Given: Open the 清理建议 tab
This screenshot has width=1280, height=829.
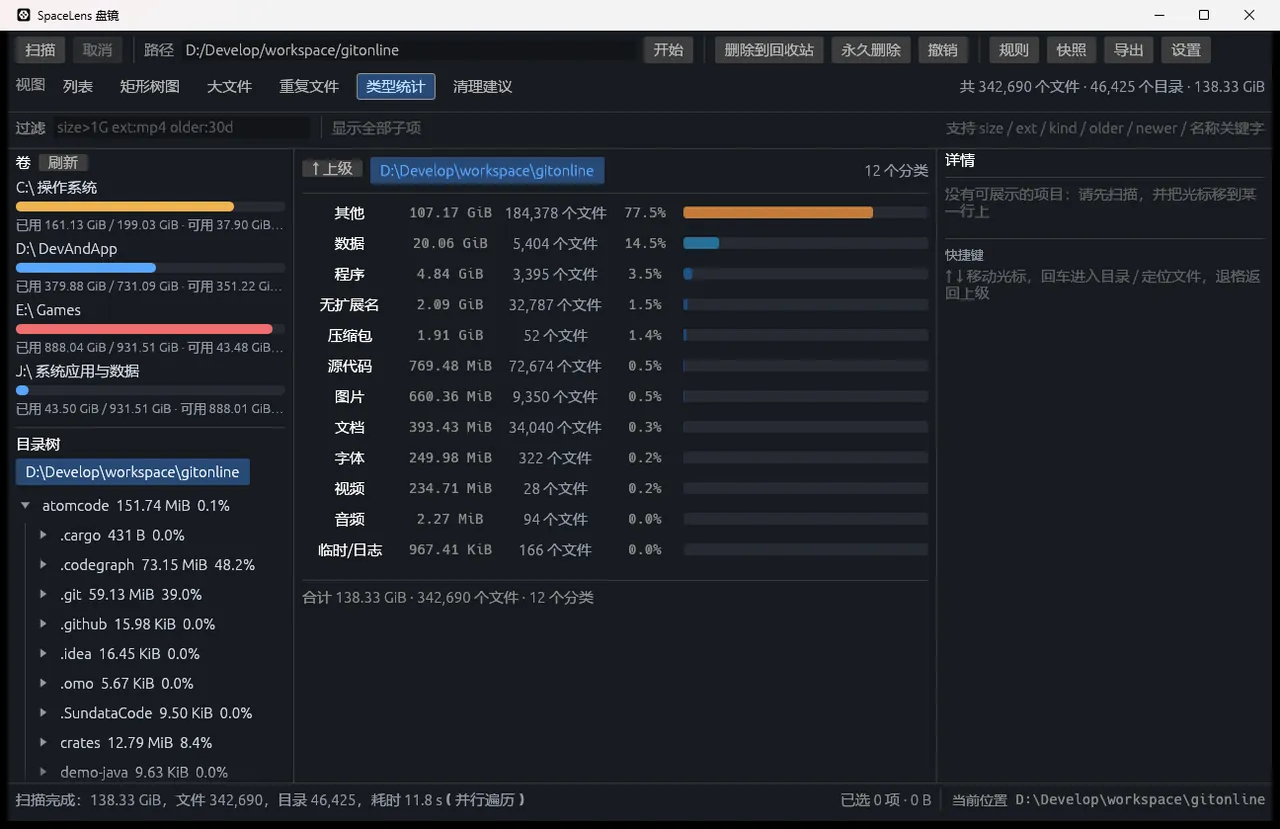Looking at the screenshot, I should click(482, 87).
